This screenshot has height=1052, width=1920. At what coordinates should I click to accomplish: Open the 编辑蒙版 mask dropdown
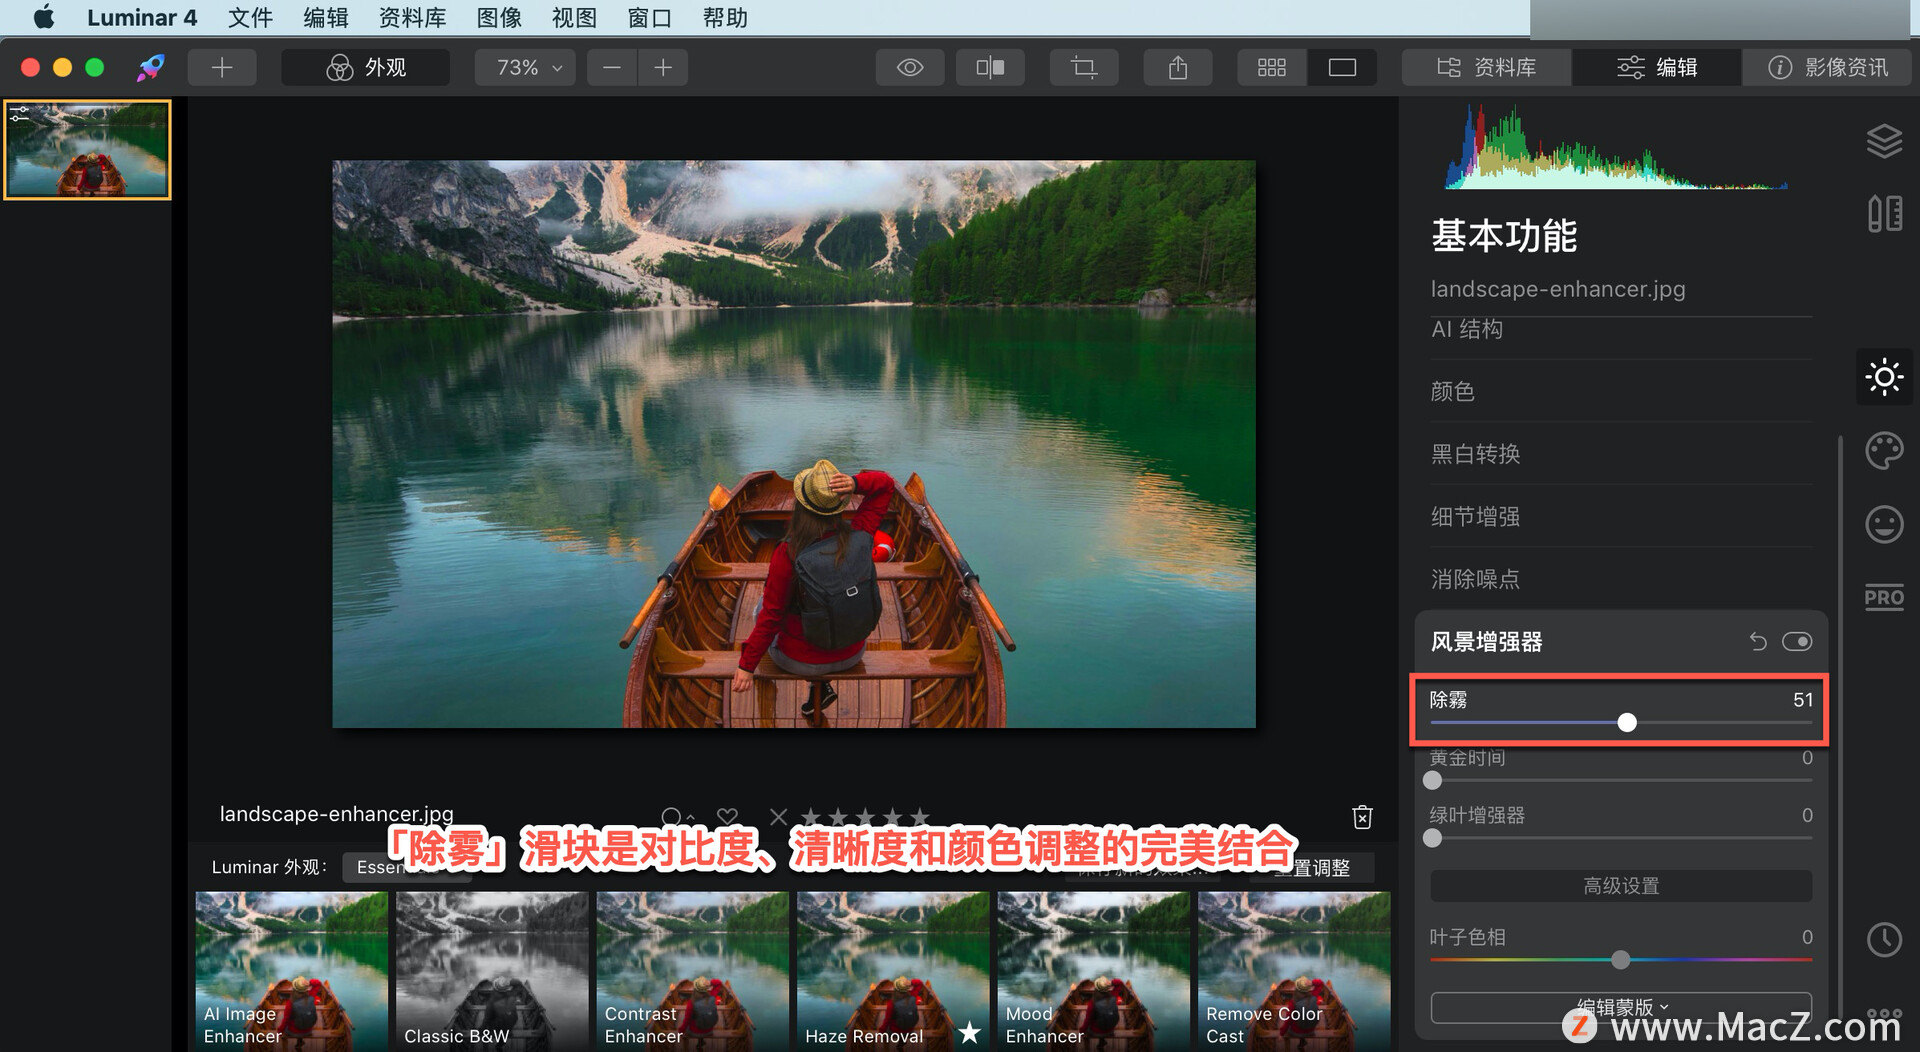coord(1621,1007)
